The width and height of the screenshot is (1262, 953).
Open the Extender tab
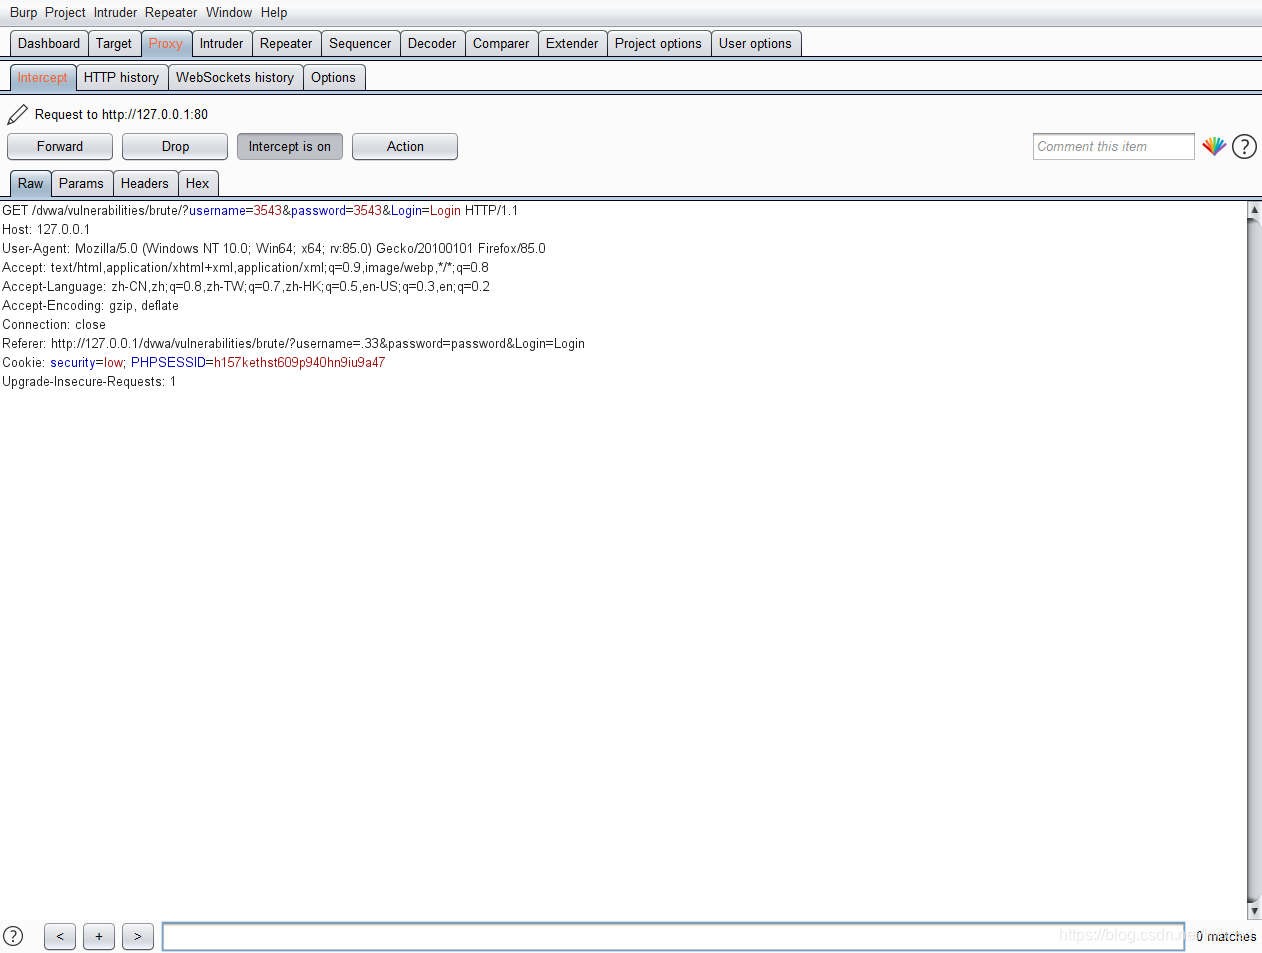(572, 44)
